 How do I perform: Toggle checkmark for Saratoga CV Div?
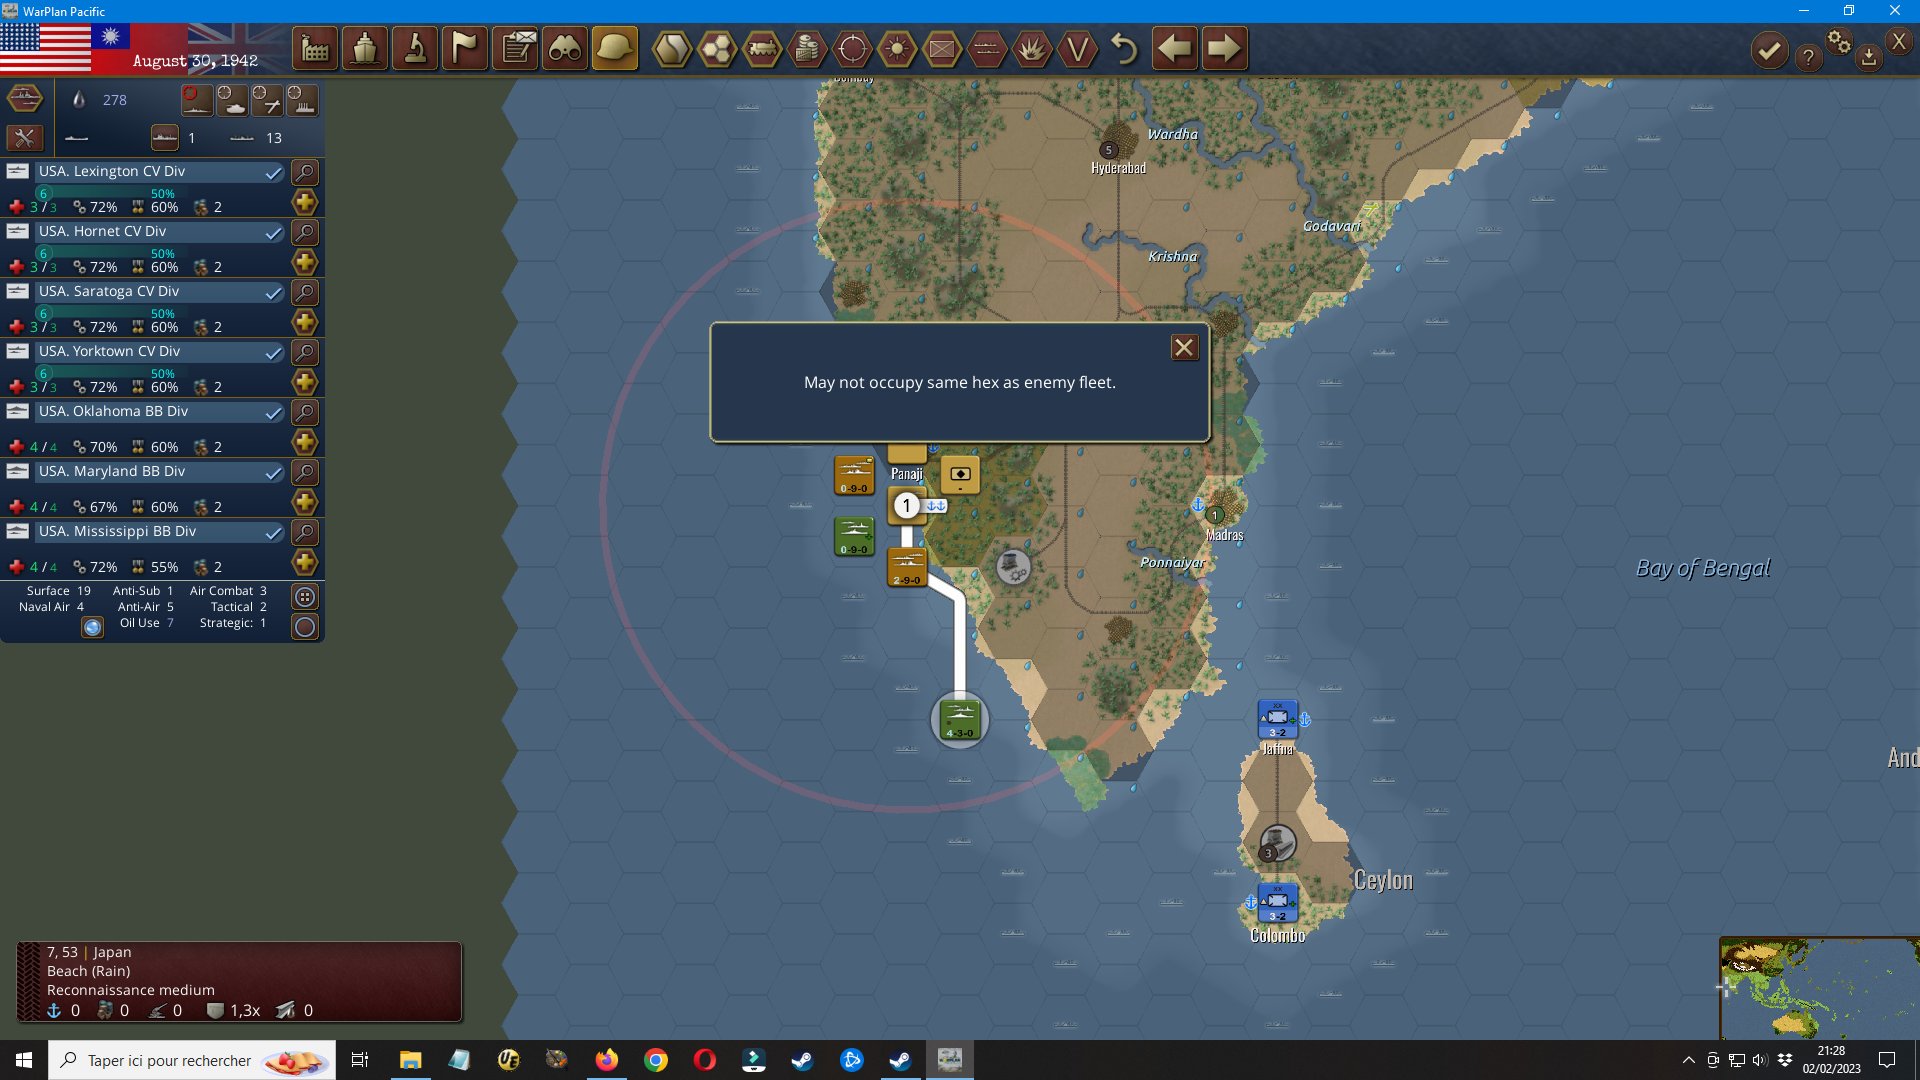point(273,293)
